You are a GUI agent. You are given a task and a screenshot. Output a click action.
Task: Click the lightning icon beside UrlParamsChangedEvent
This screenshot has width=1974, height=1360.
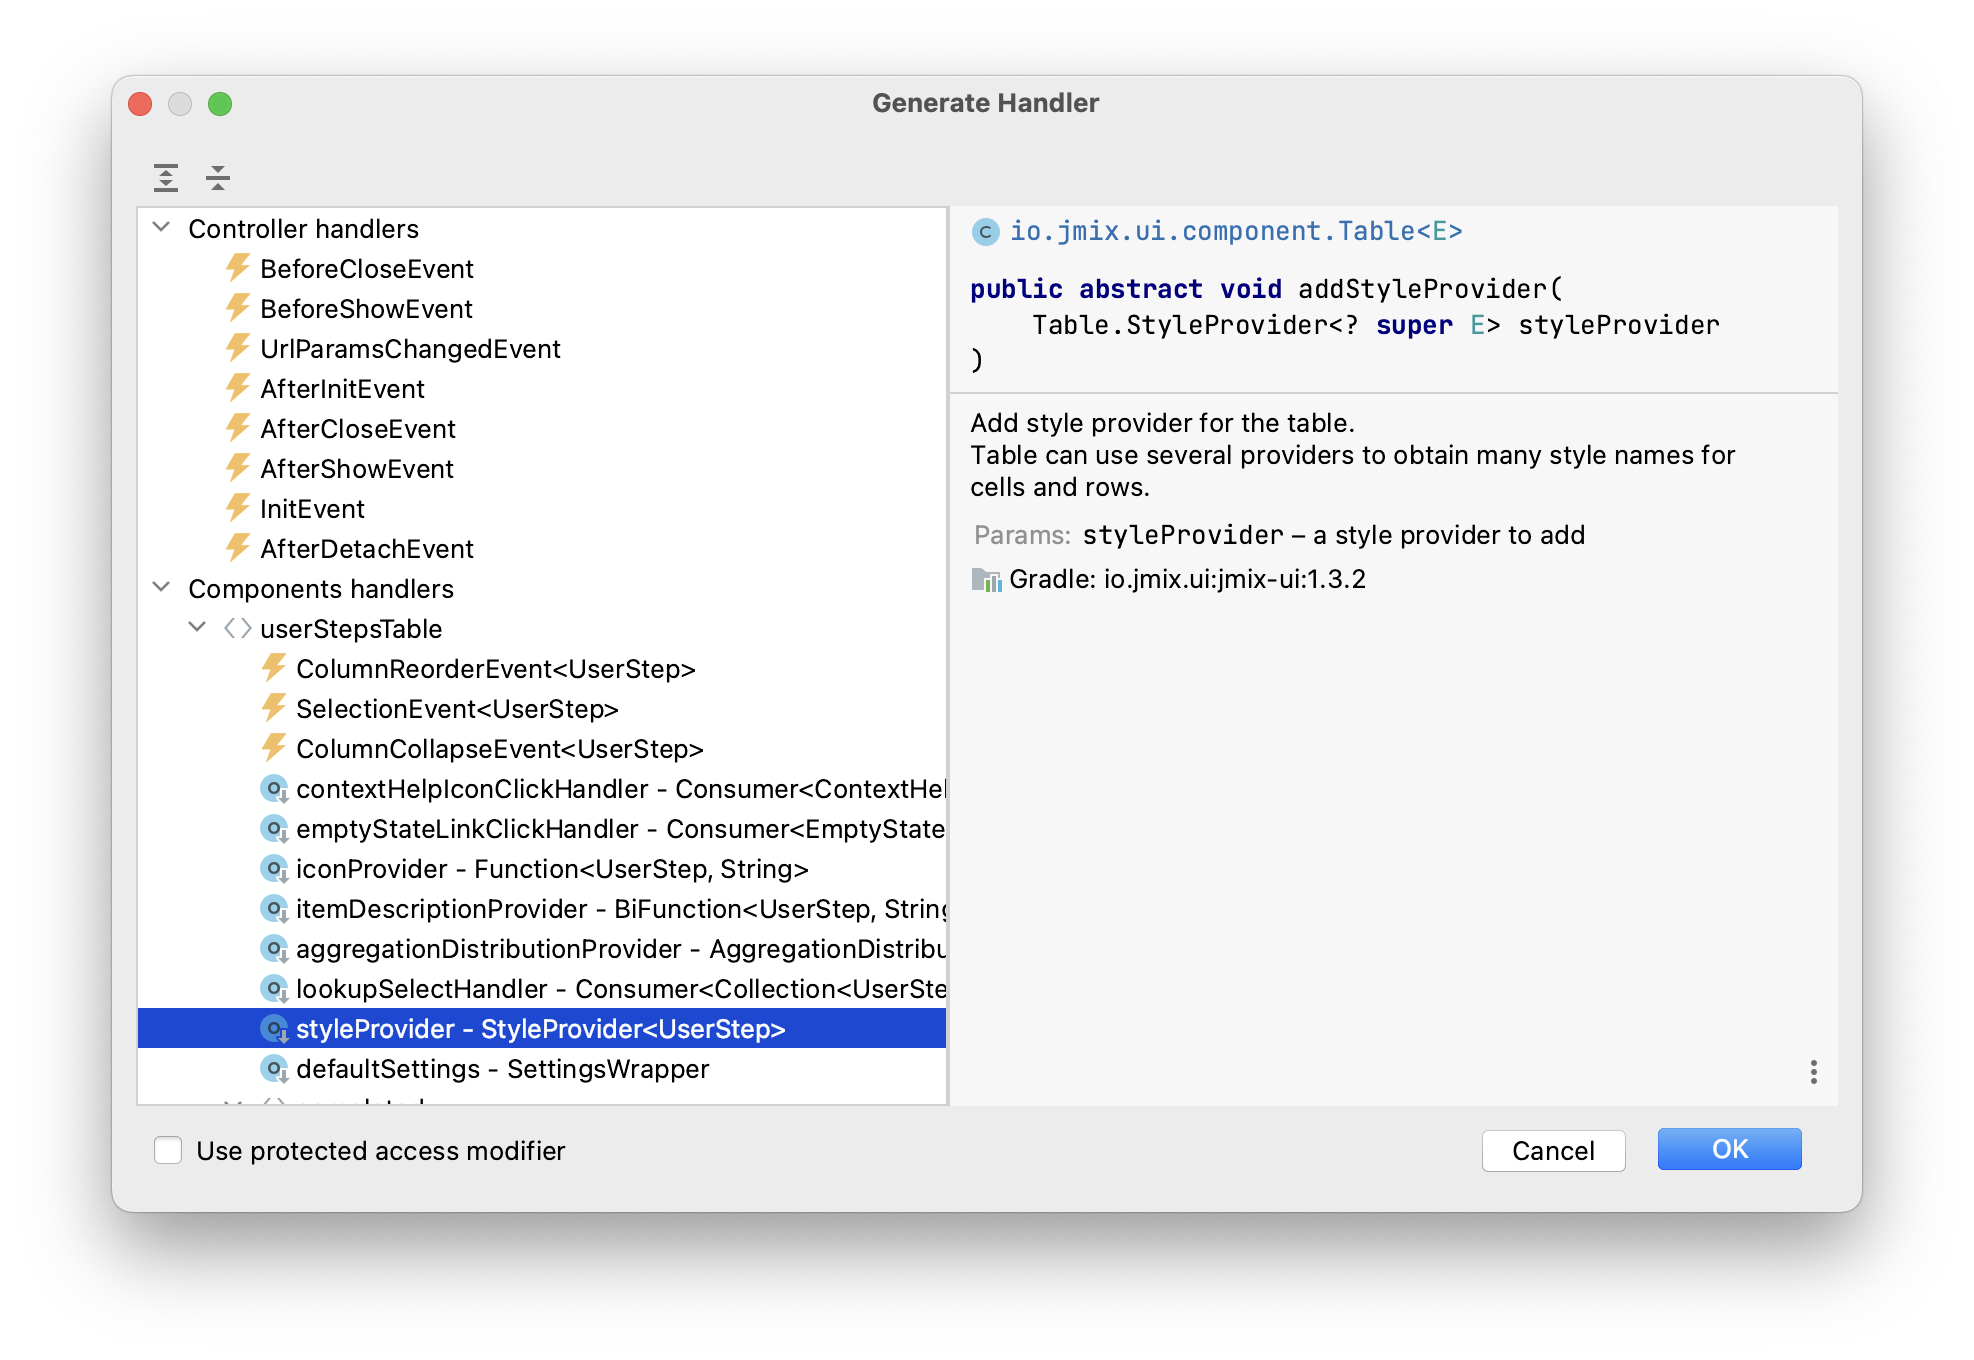tap(238, 348)
